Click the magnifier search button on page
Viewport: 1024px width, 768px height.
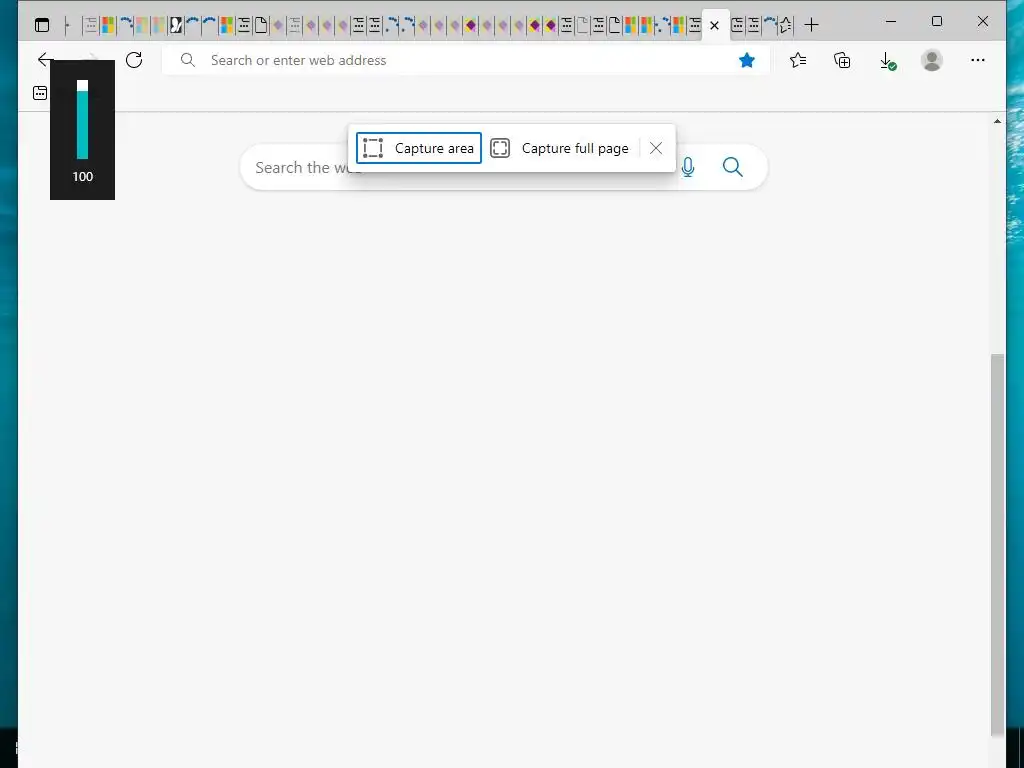point(733,167)
